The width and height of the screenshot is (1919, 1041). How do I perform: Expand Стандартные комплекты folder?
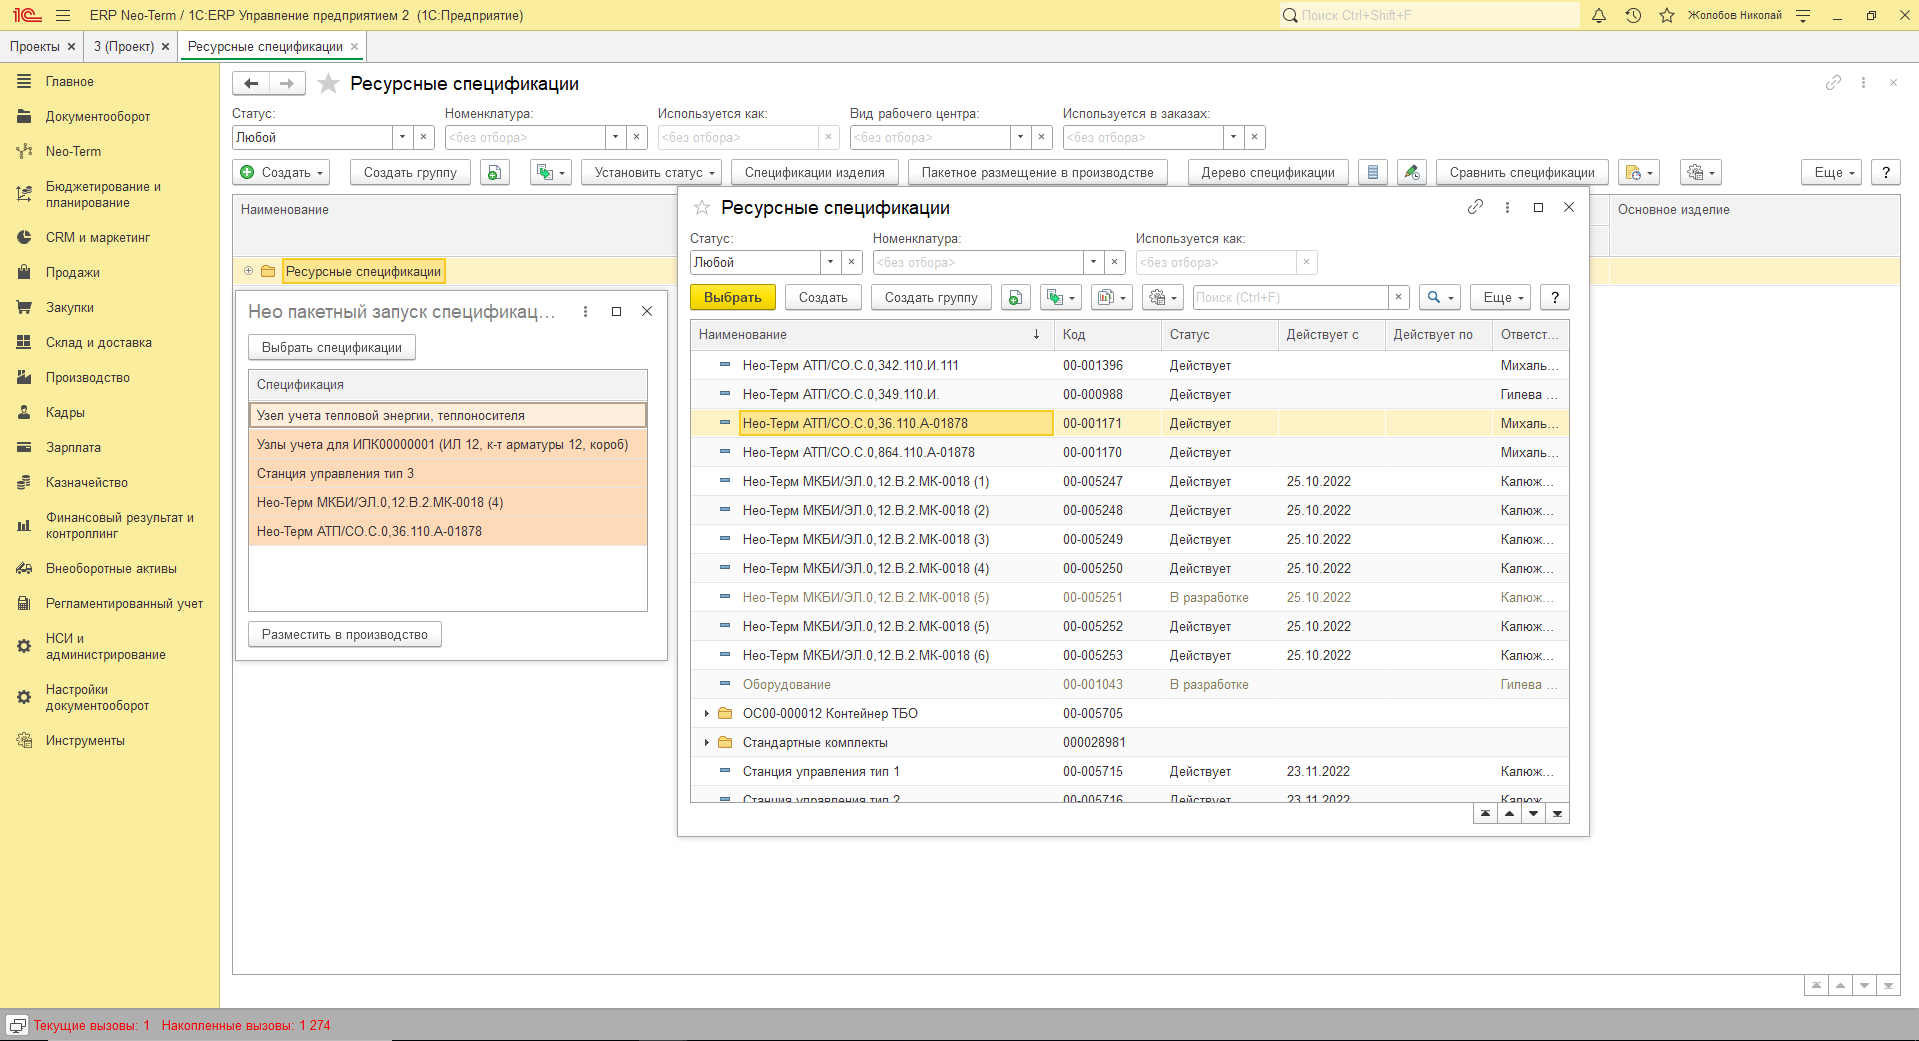tap(706, 742)
